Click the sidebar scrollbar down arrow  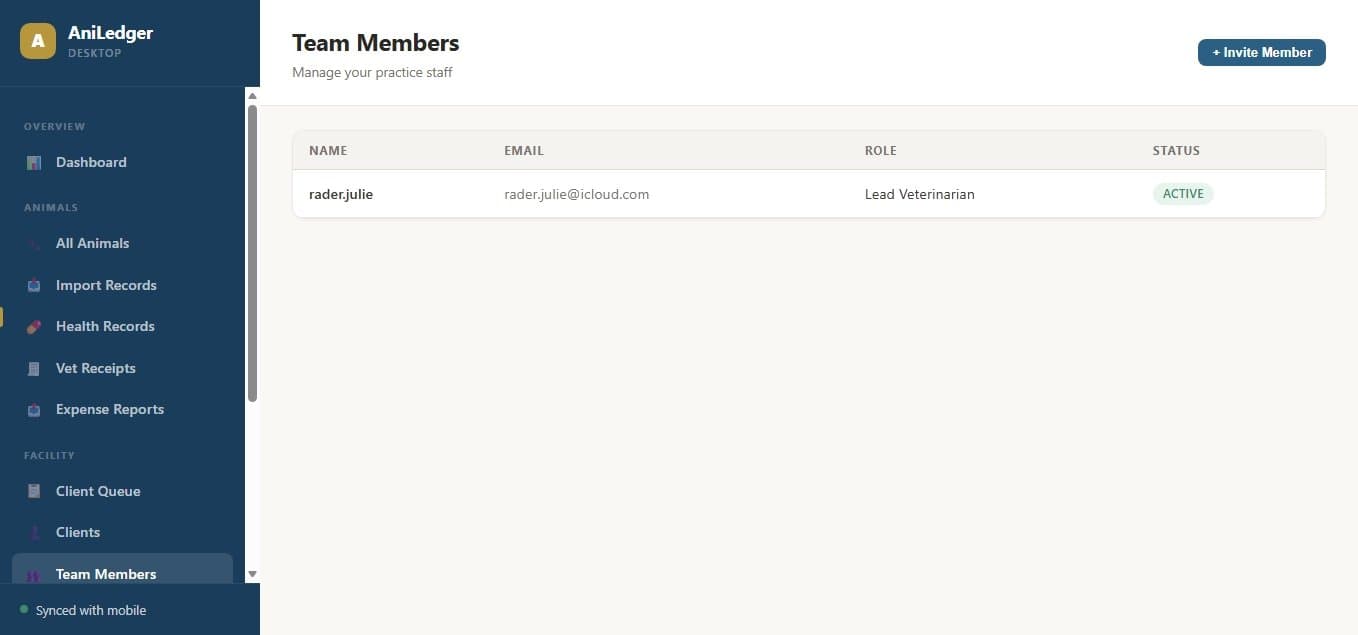pyautogui.click(x=252, y=572)
